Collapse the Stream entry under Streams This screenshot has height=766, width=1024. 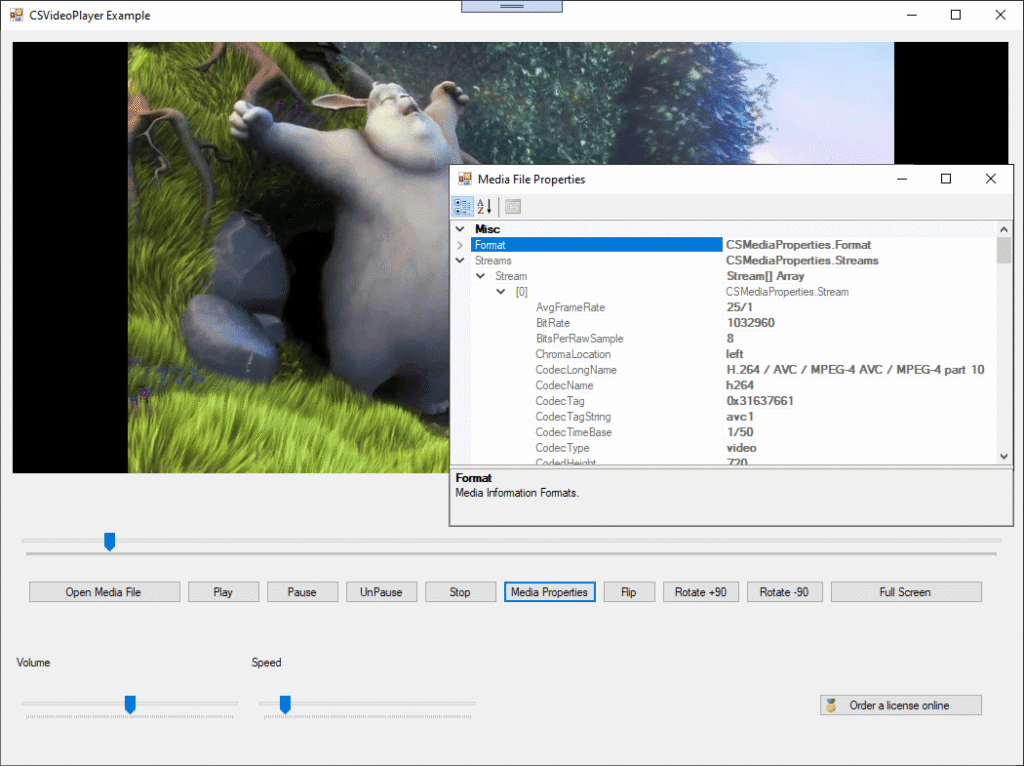[x=480, y=276]
